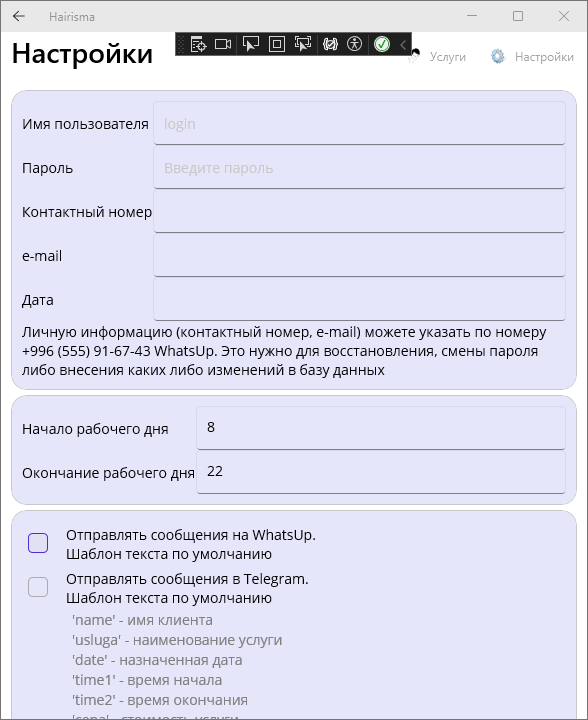Click the green checkmark status icon

[x=382, y=44]
